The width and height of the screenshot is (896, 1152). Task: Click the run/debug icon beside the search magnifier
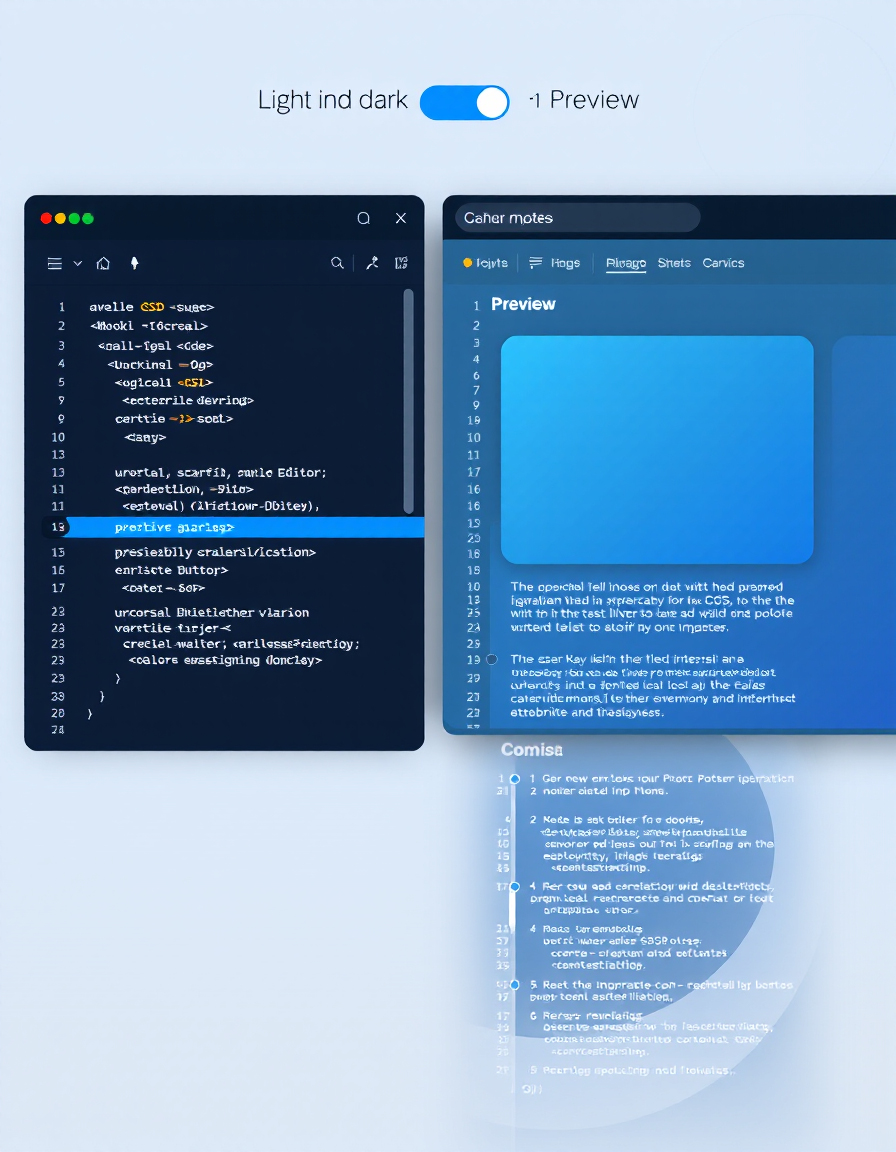point(371,263)
